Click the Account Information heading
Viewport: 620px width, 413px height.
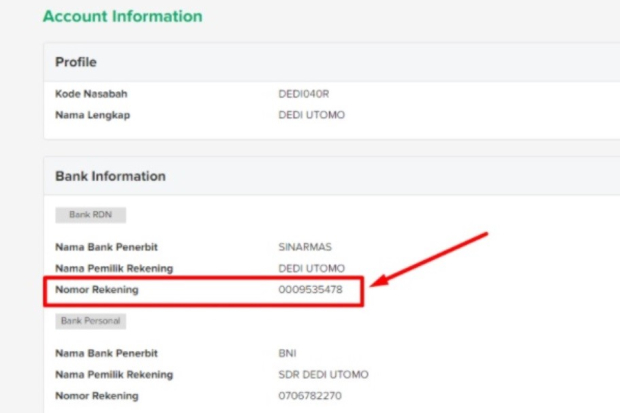pyautogui.click(x=122, y=17)
